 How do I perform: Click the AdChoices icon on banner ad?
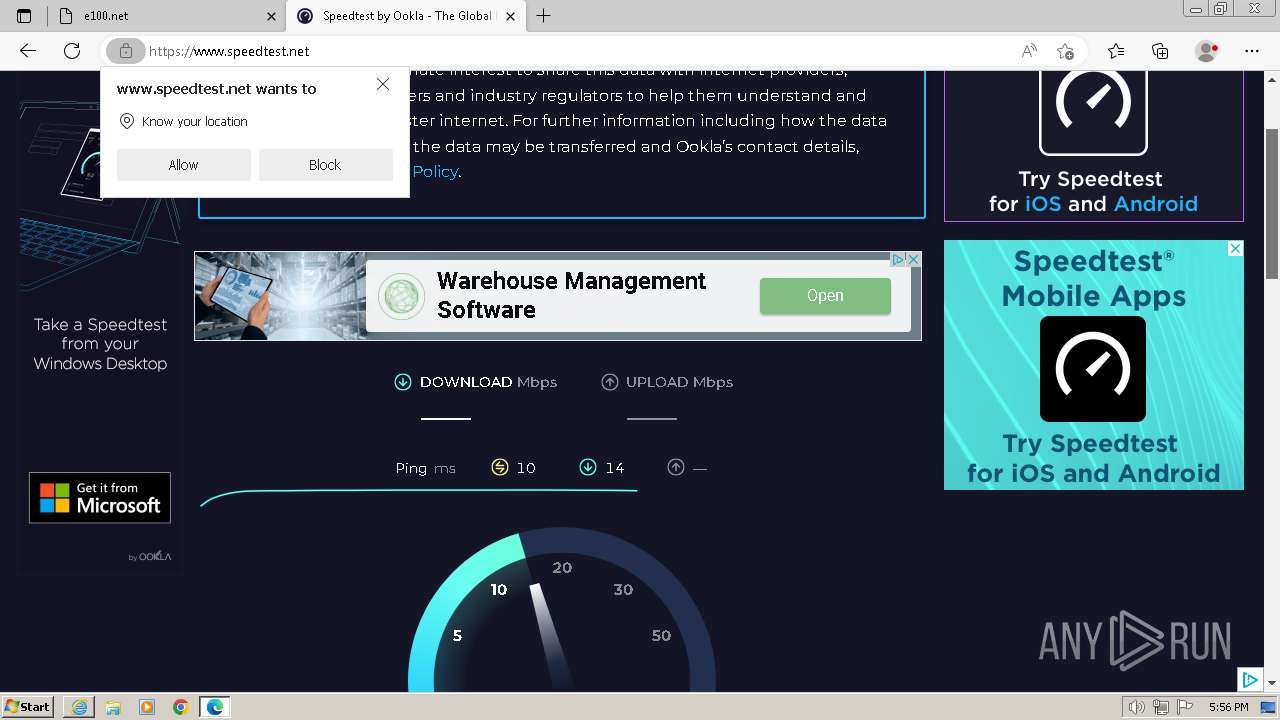[898, 259]
